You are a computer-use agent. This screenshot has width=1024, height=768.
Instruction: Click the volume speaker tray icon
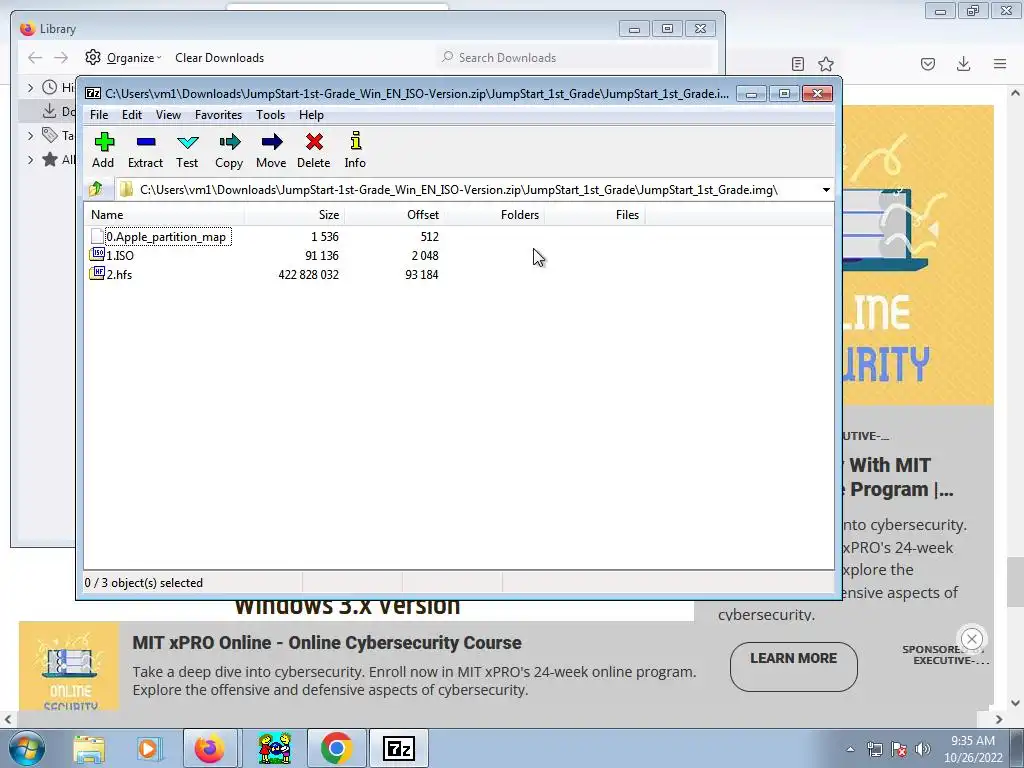[922, 749]
